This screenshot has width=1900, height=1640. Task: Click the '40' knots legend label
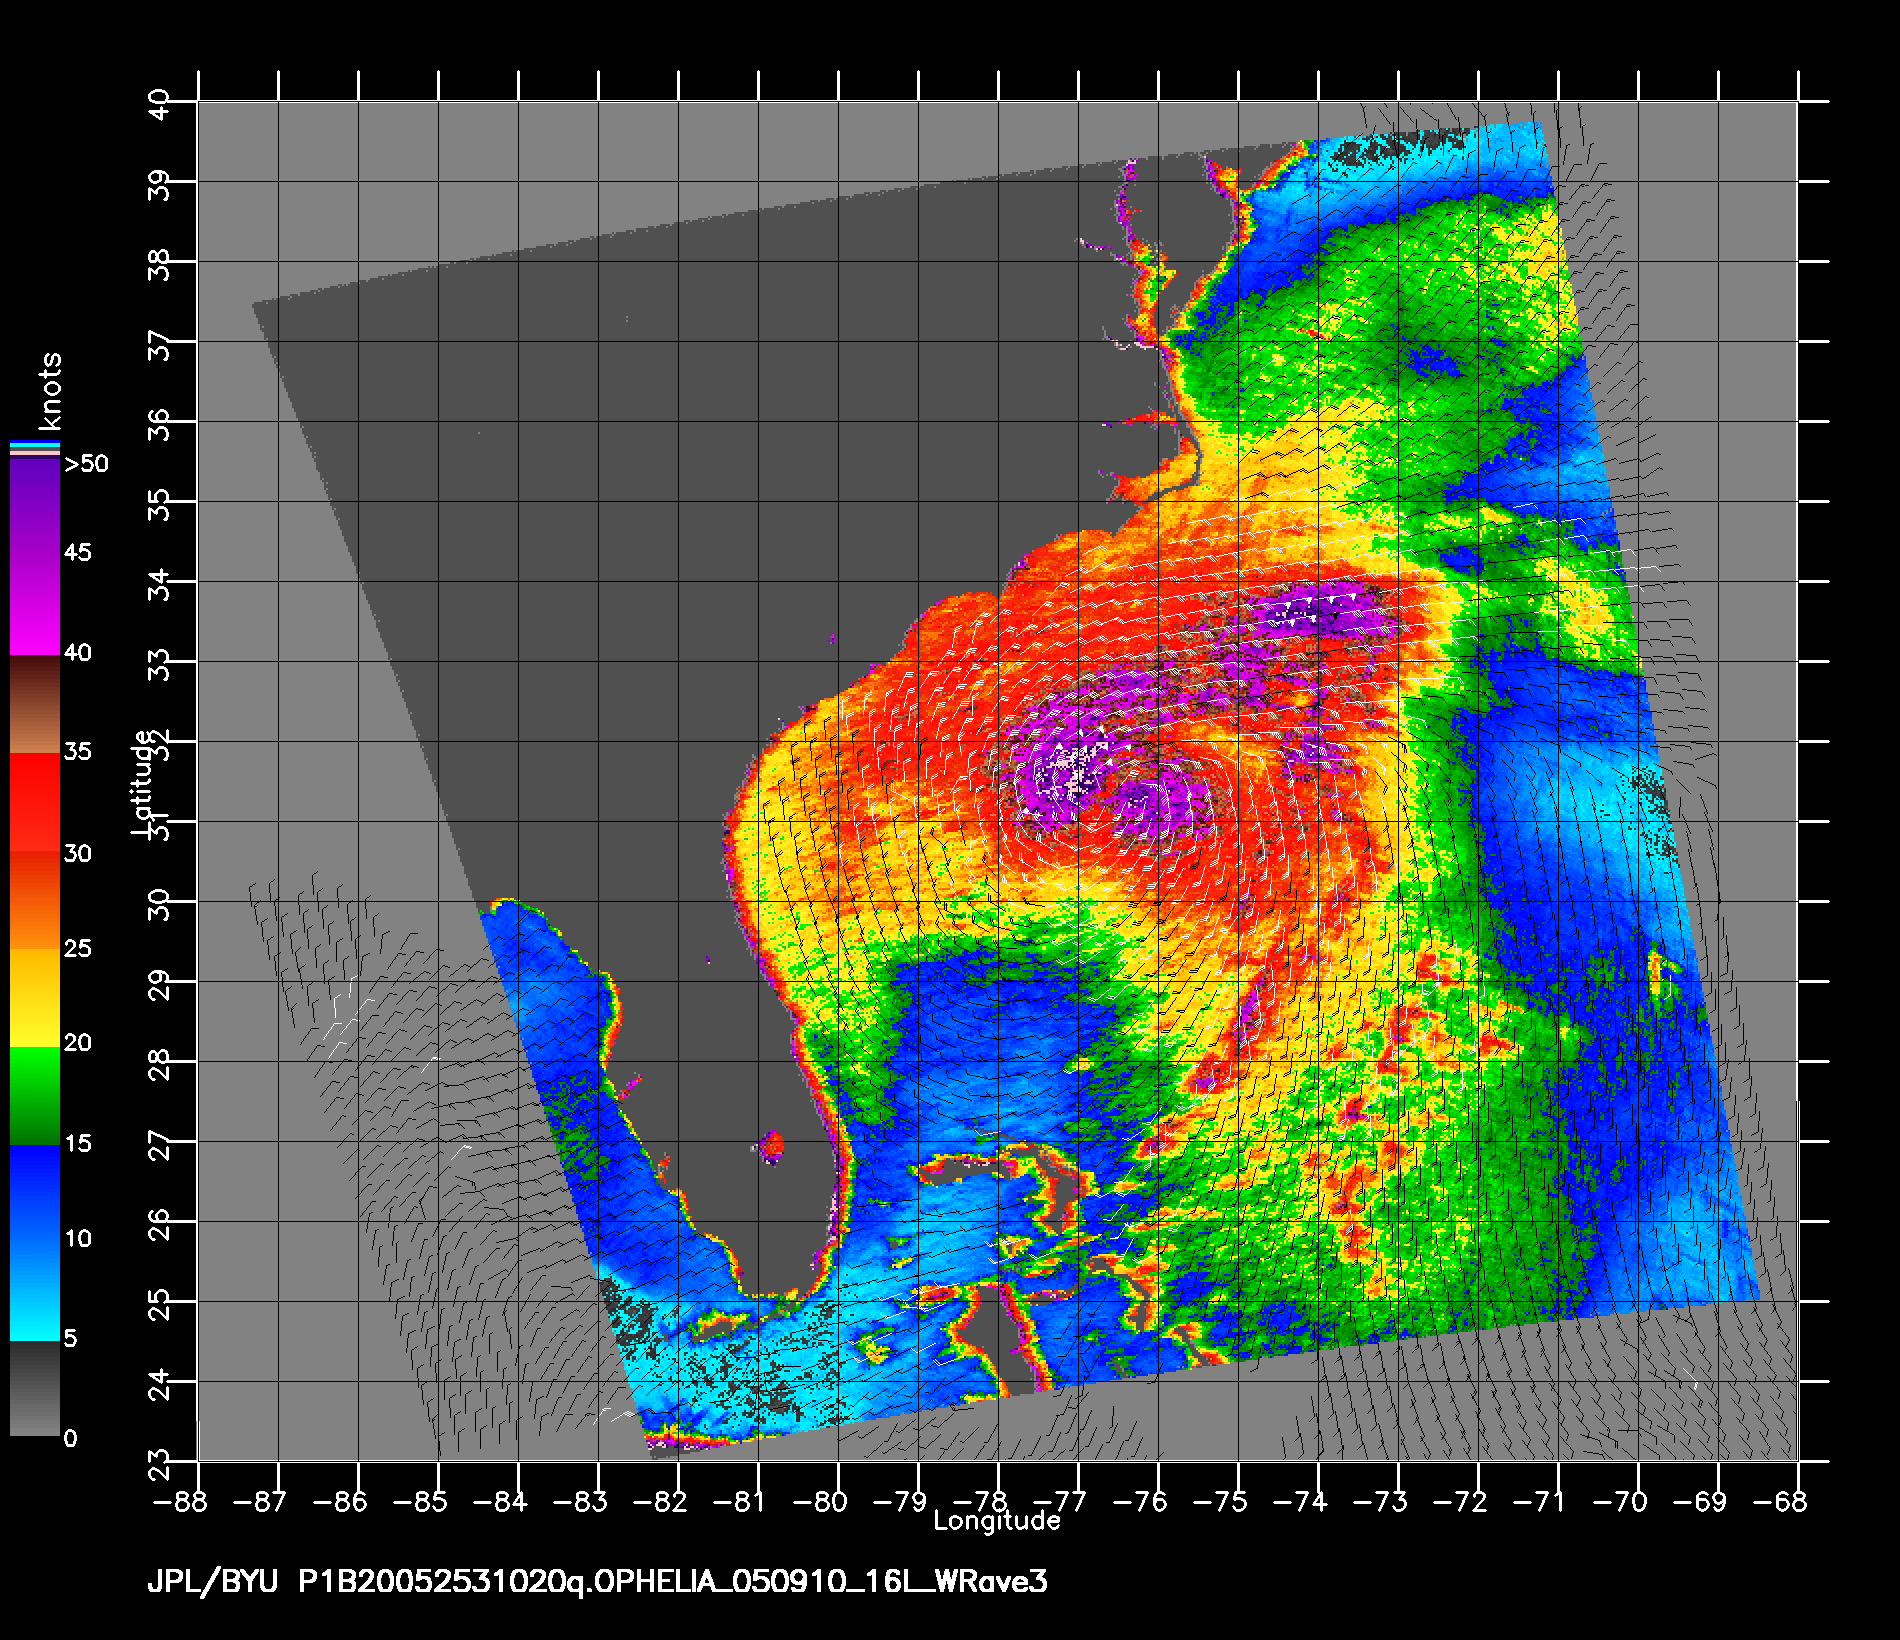pos(78,653)
